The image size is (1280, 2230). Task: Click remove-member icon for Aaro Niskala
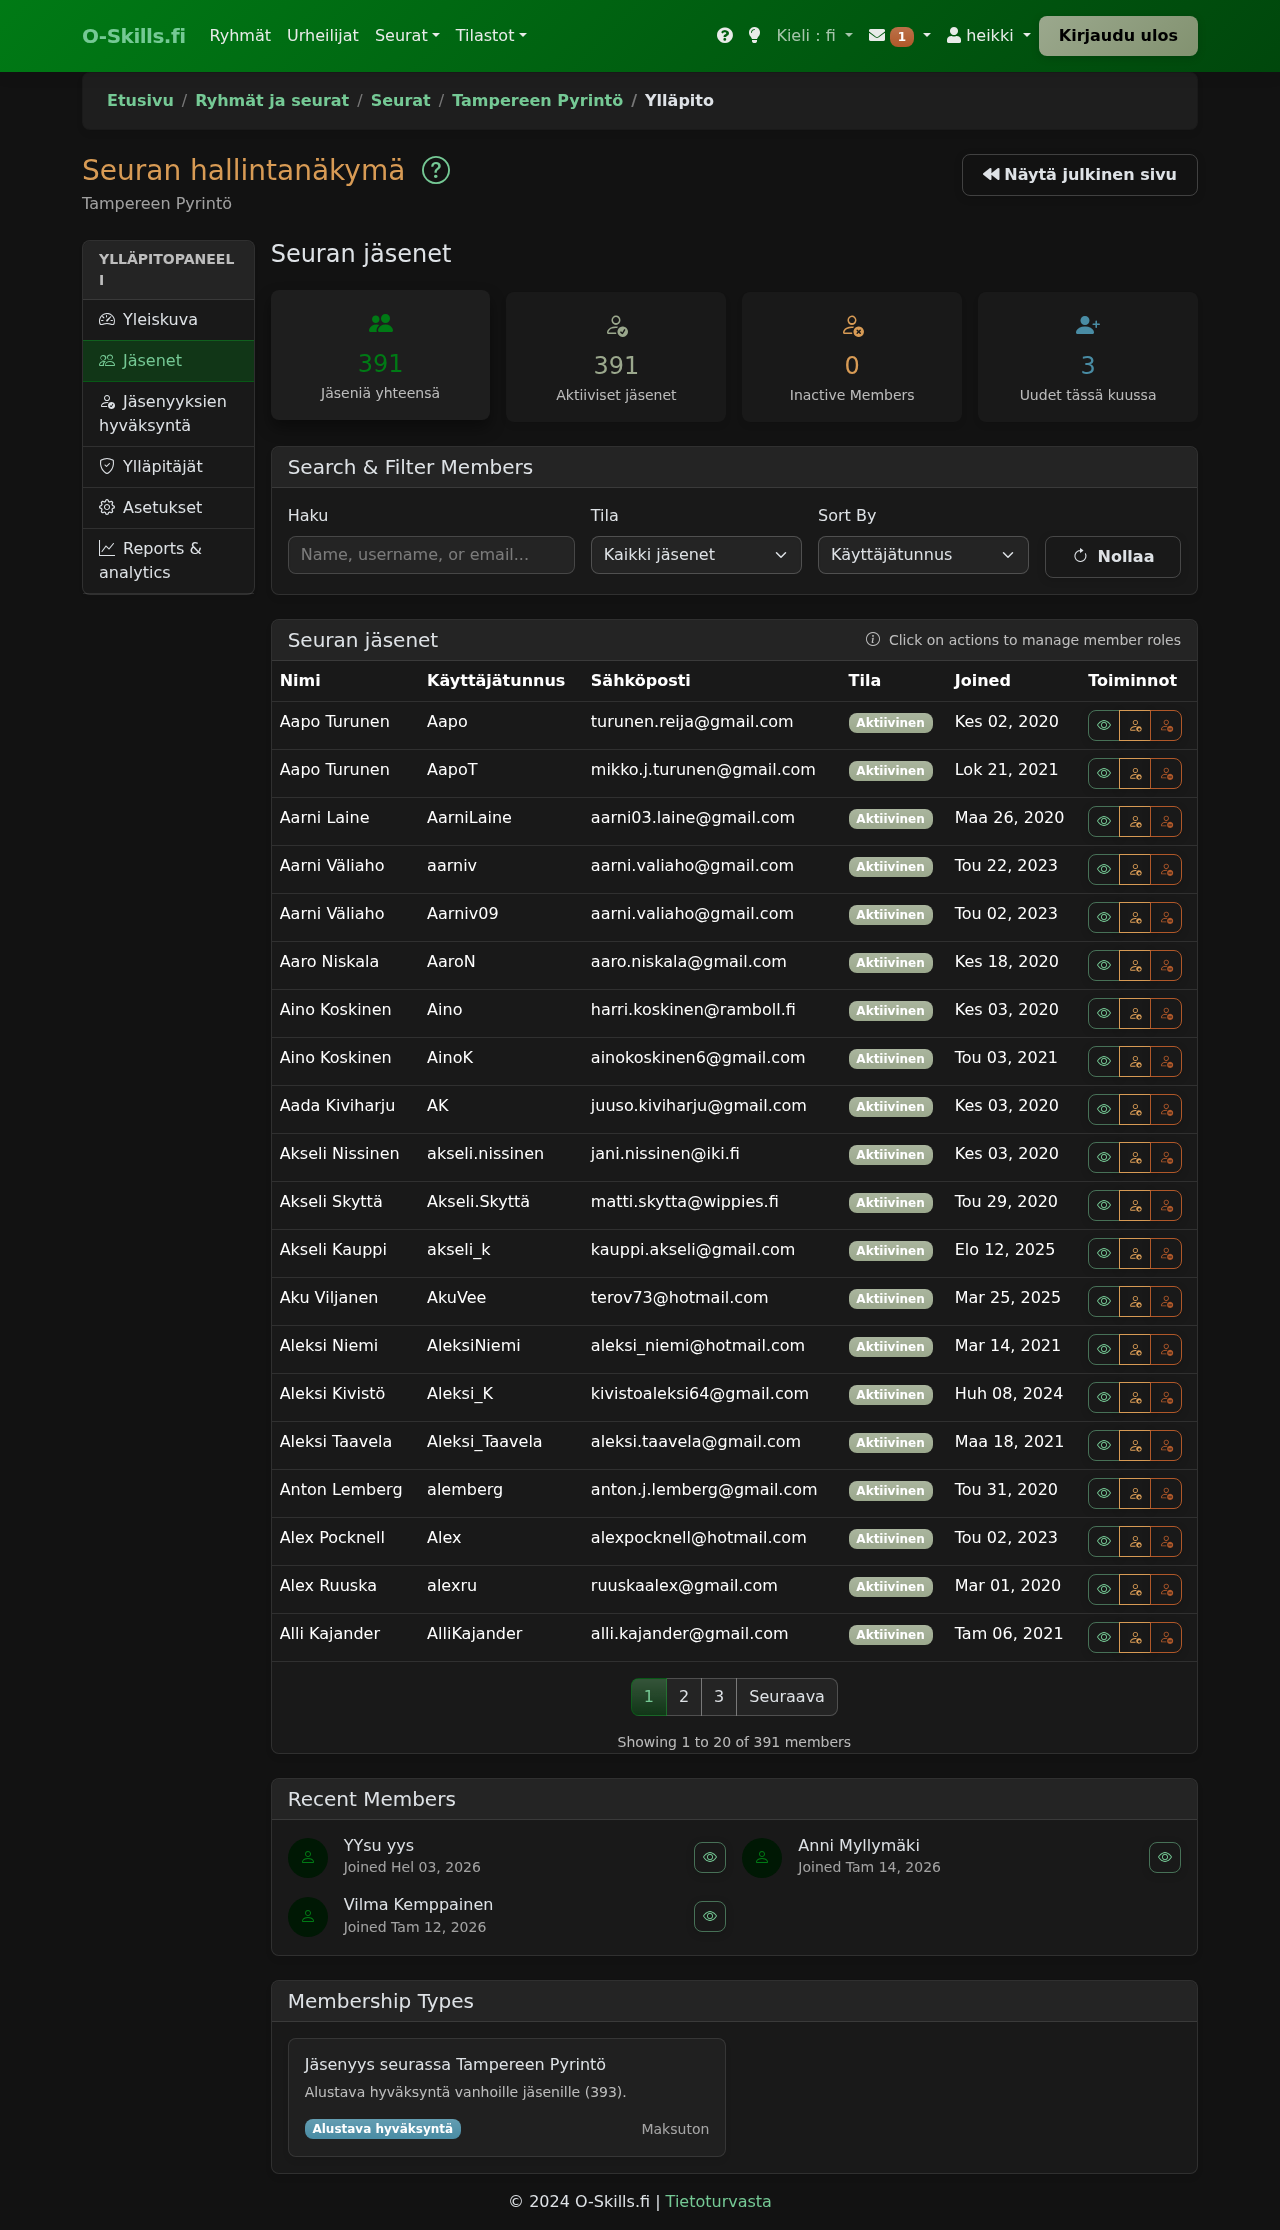[x=1166, y=966]
